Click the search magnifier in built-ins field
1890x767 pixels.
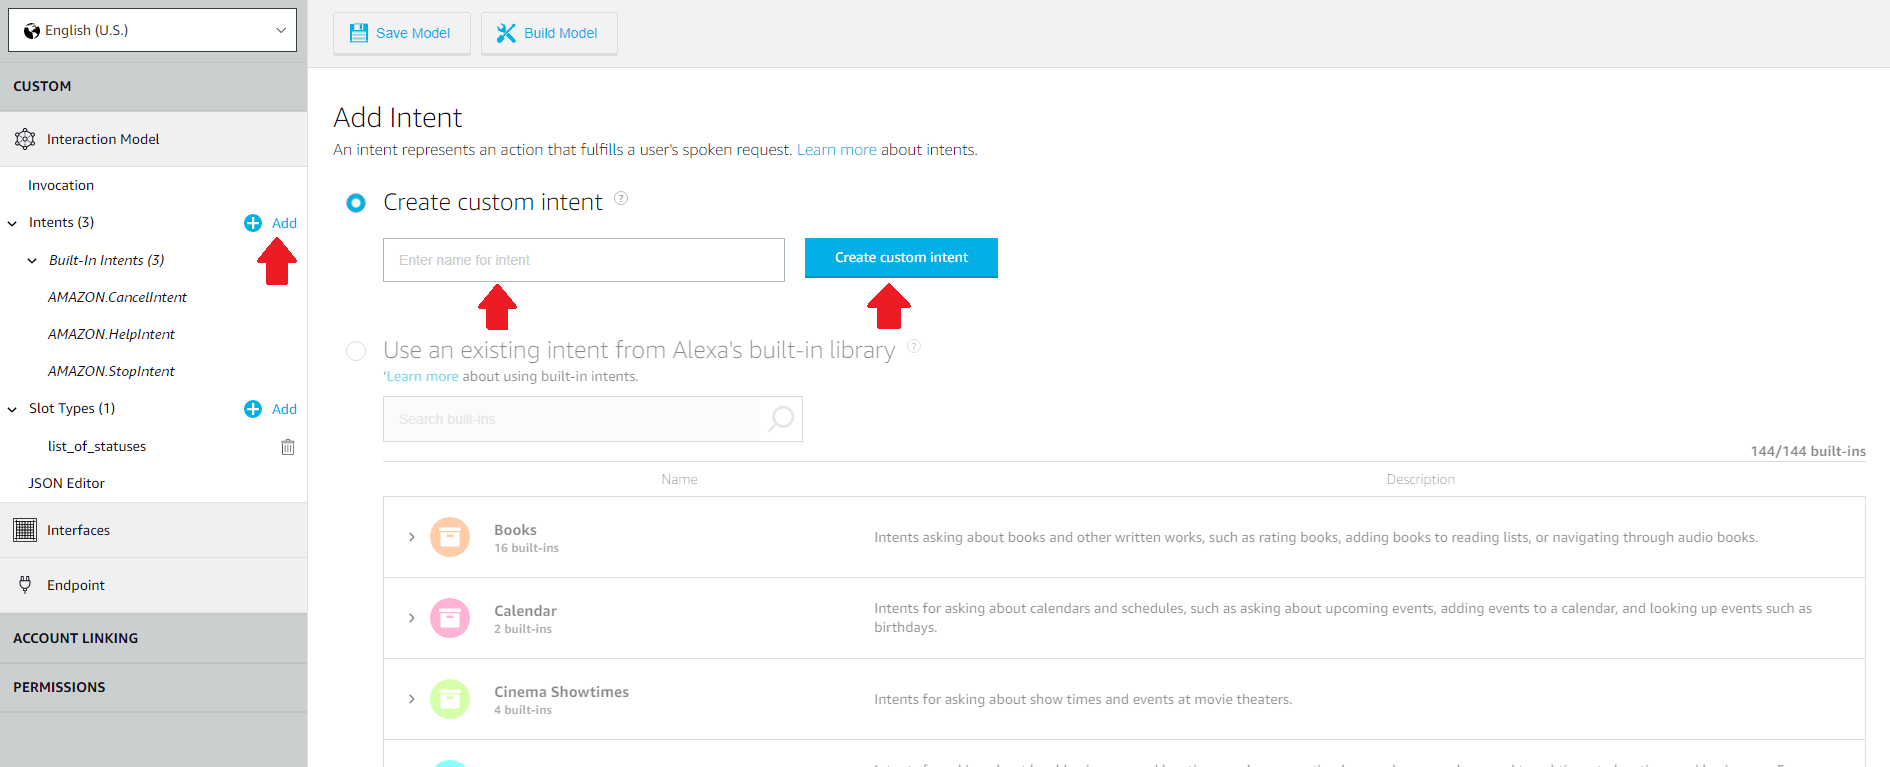(x=781, y=419)
